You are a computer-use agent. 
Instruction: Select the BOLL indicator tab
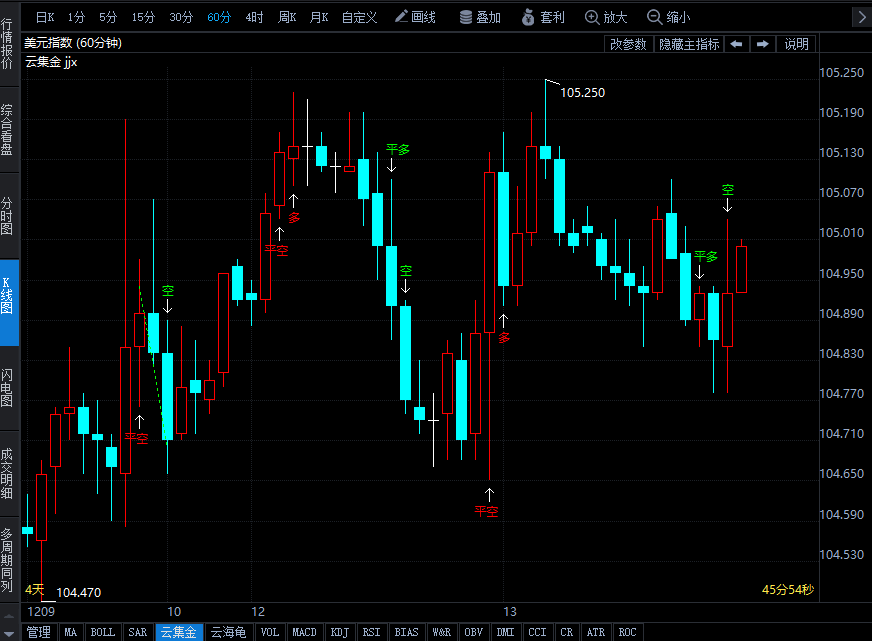click(103, 632)
